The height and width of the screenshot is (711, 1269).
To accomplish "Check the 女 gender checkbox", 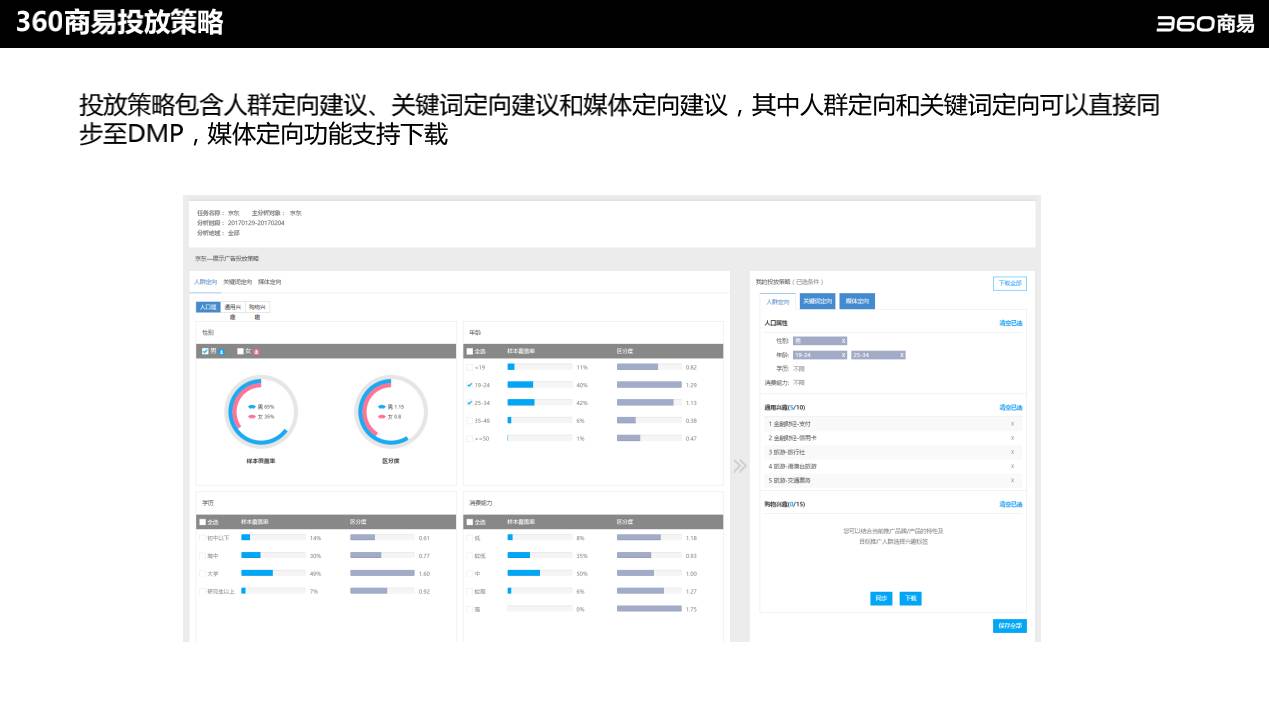I will pyautogui.click(x=240, y=351).
